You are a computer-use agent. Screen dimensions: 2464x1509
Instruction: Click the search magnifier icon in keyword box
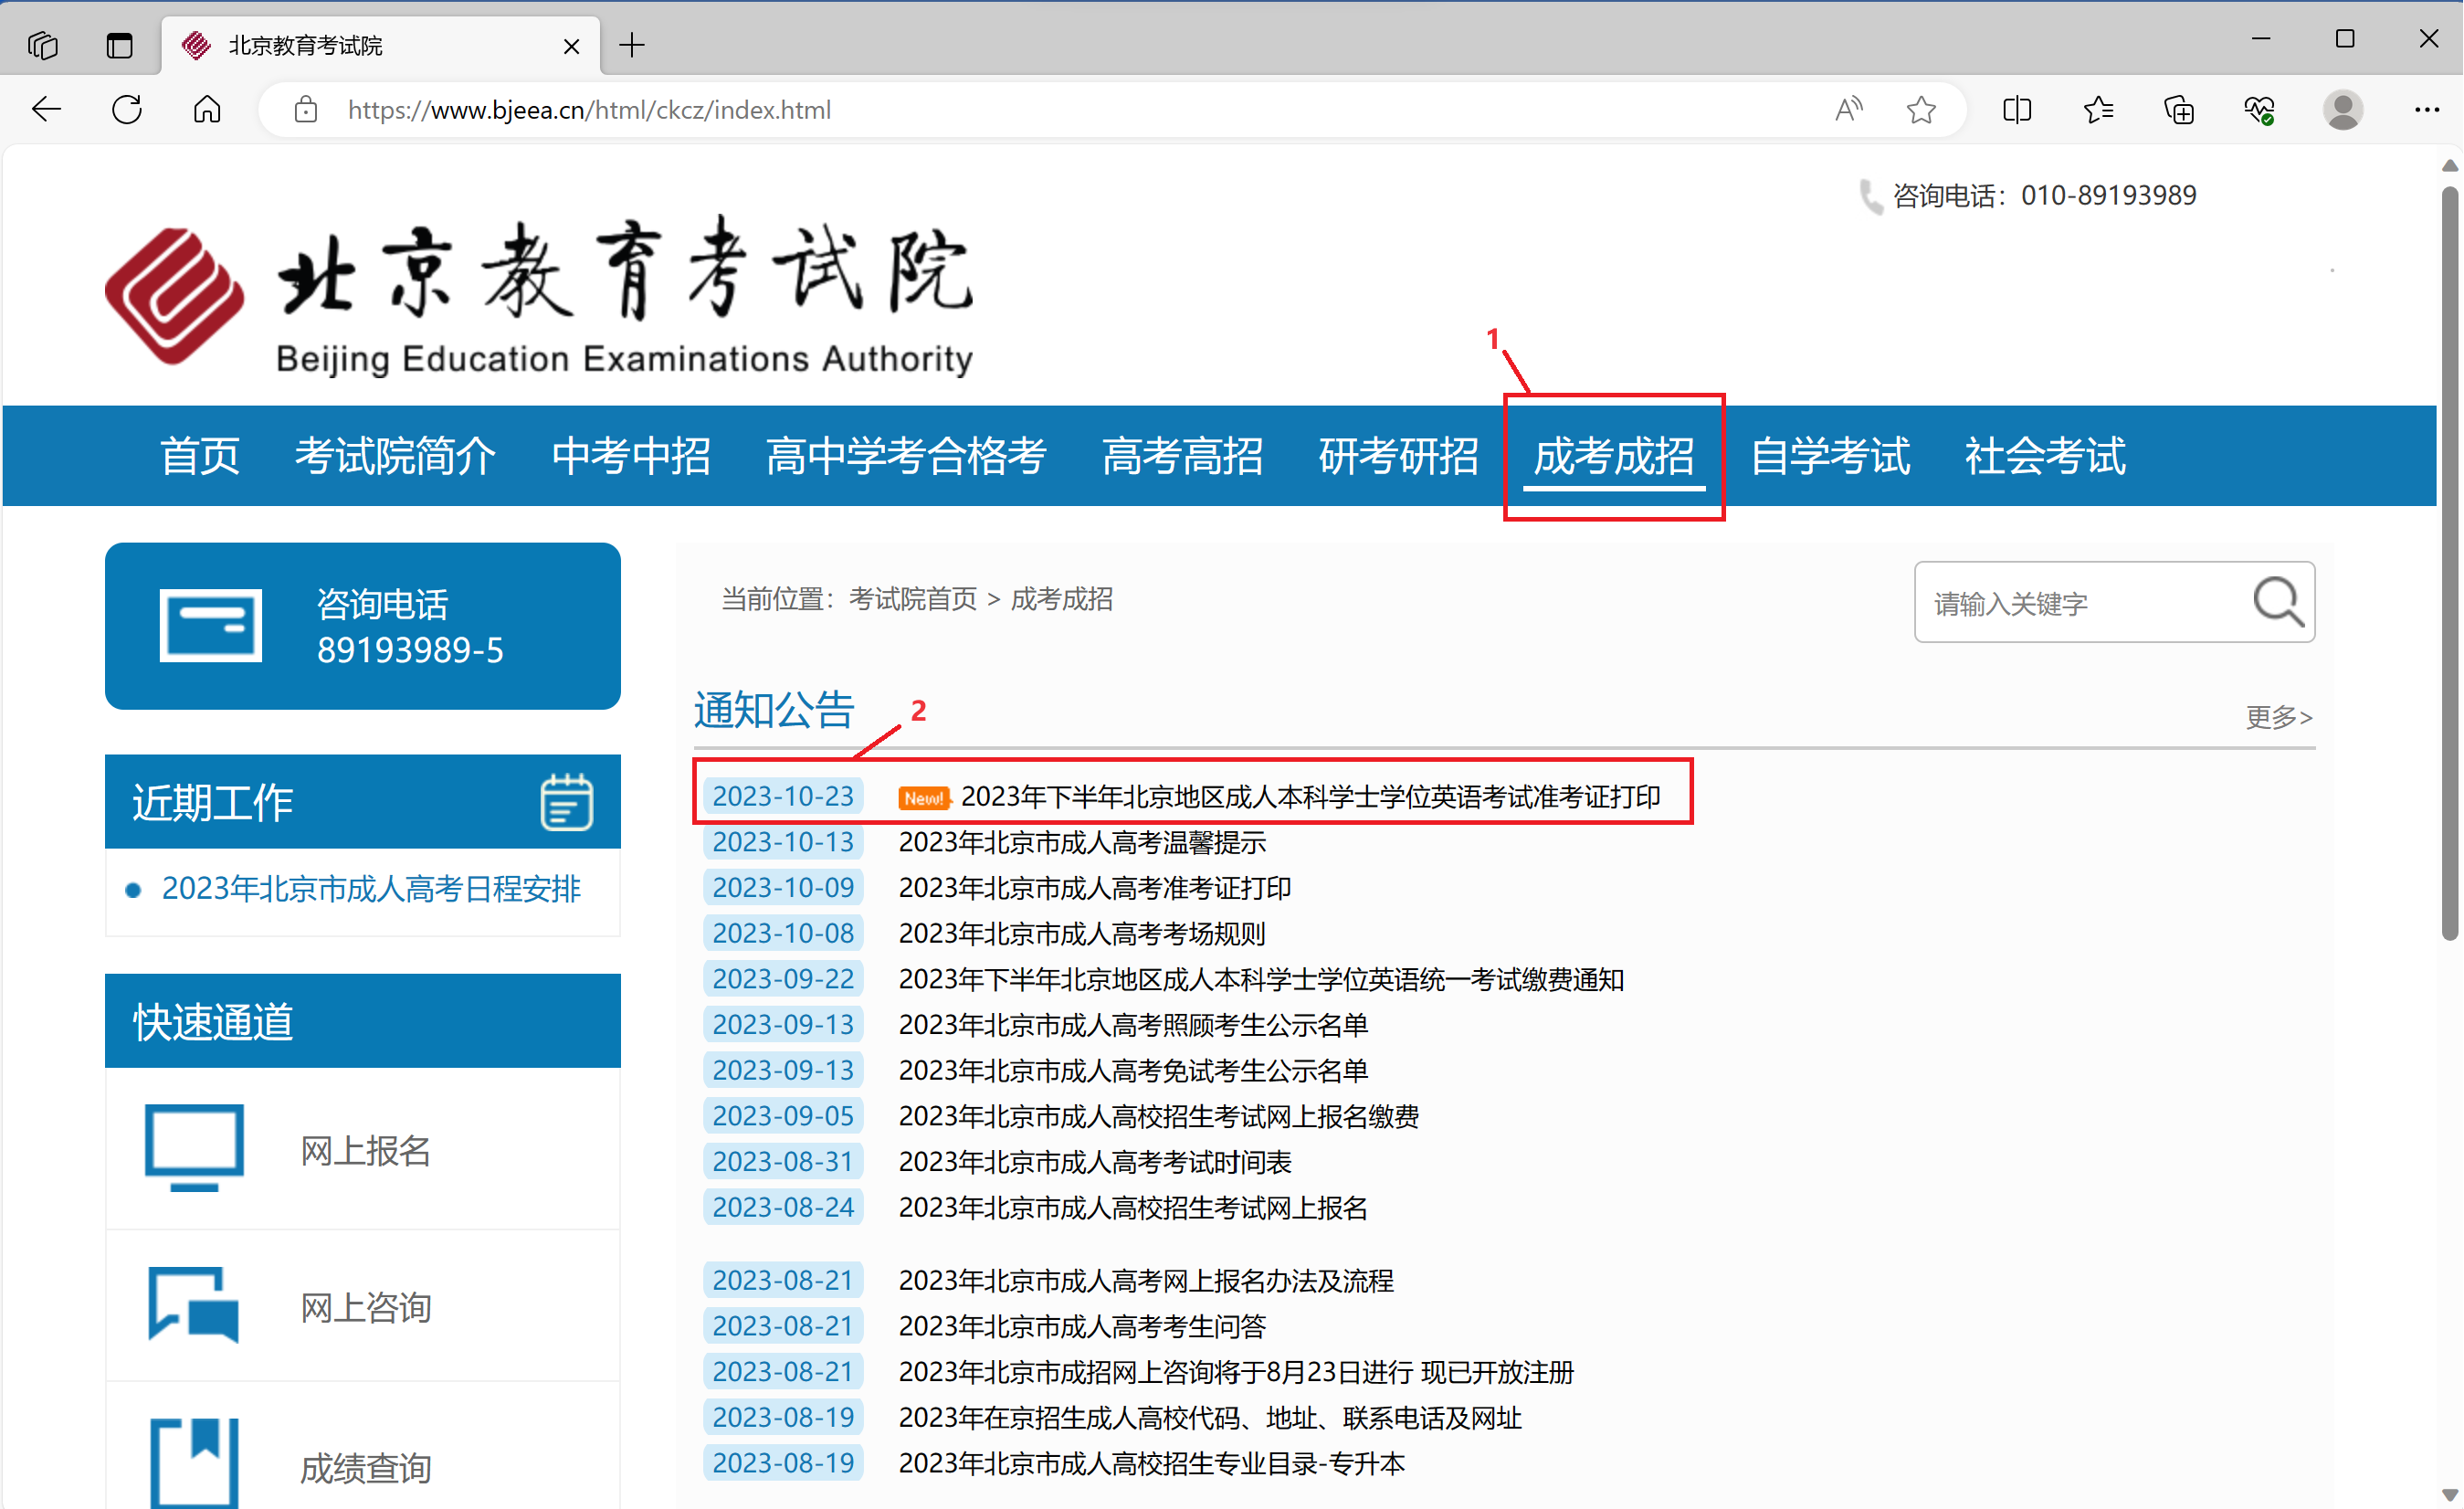pyautogui.click(x=2277, y=601)
